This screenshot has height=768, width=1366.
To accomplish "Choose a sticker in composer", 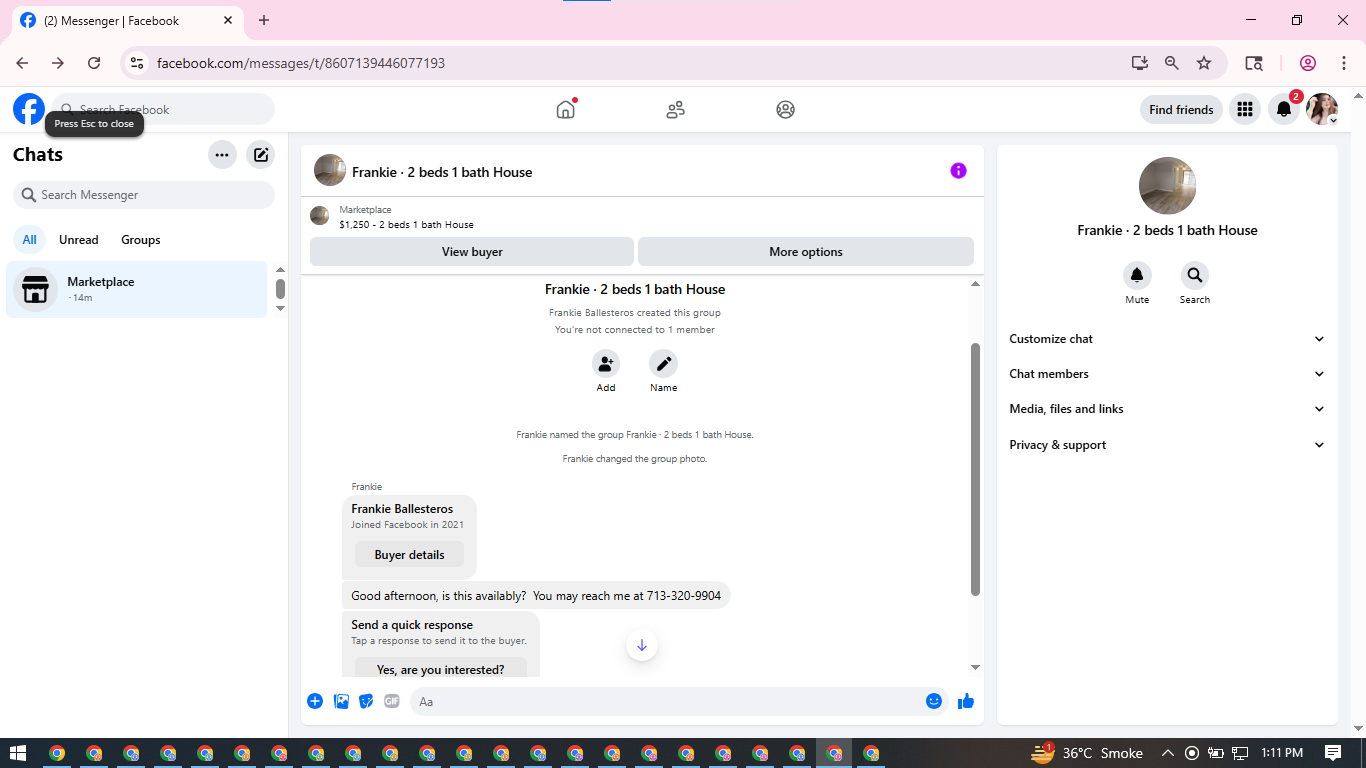I will [366, 701].
